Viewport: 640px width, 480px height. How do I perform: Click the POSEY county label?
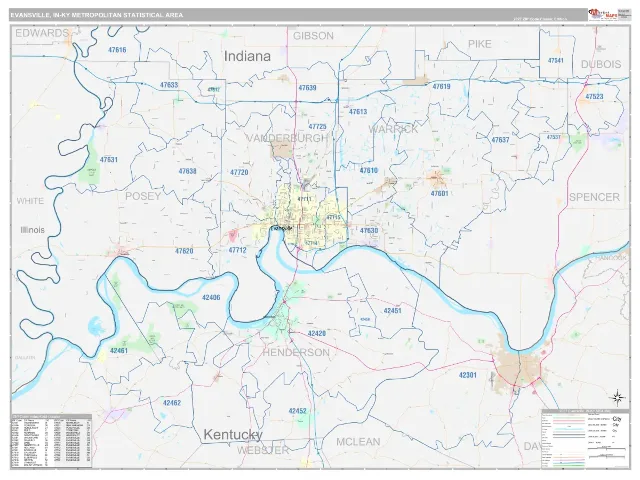tap(143, 196)
